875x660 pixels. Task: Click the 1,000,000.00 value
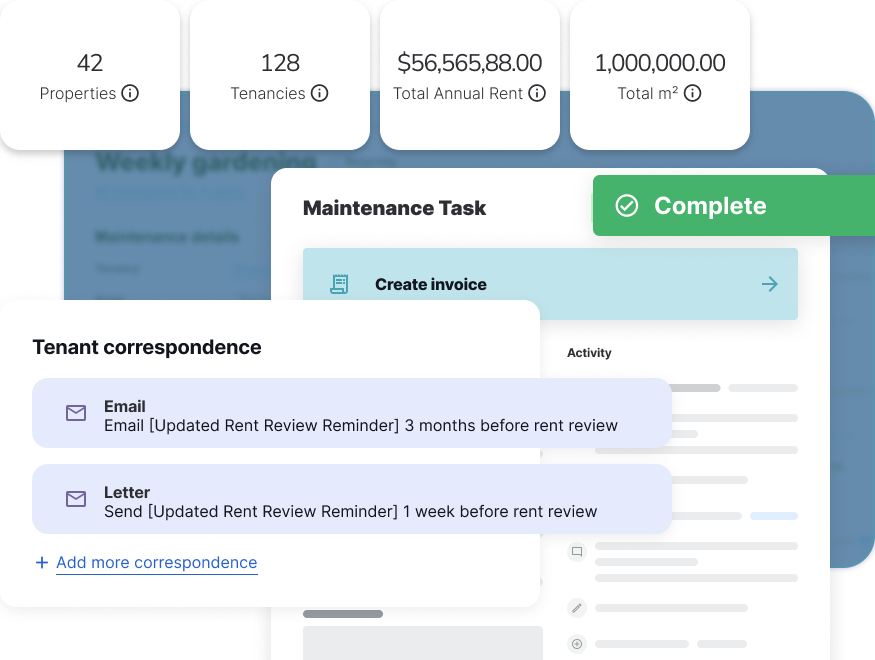(x=660, y=62)
